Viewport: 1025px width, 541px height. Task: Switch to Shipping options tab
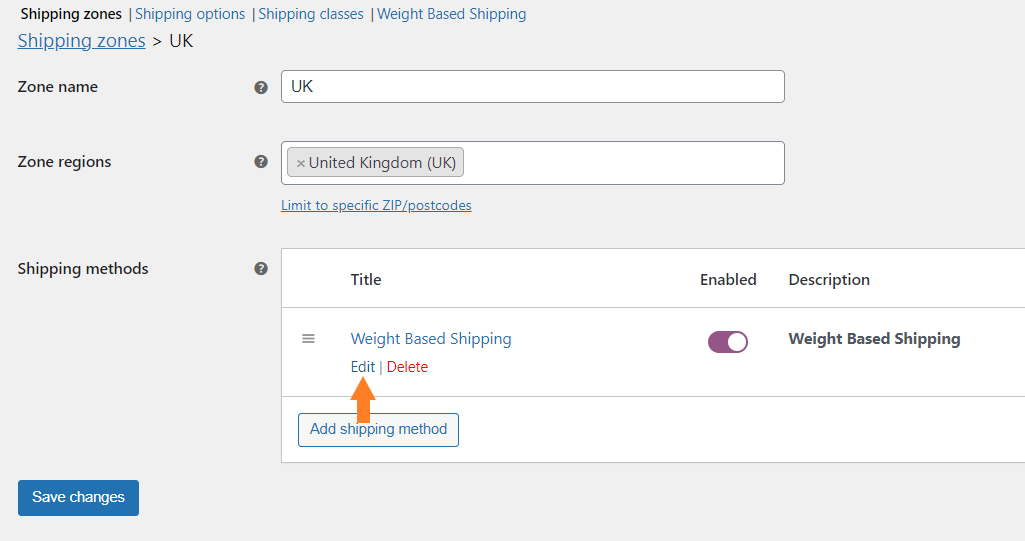pyautogui.click(x=190, y=14)
